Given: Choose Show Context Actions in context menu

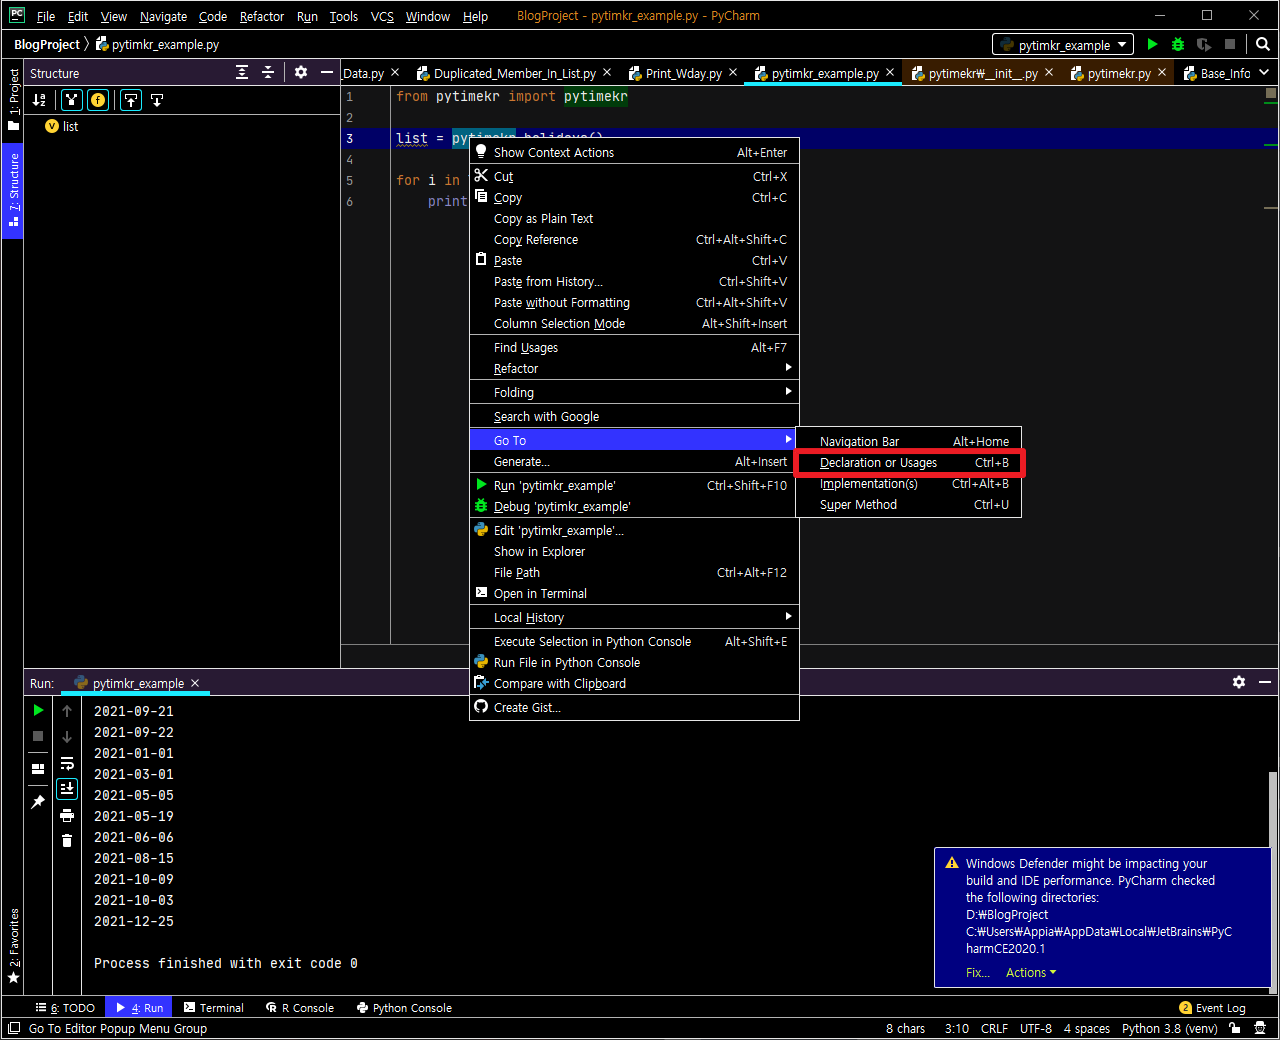Looking at the screenshot, I should pyautogui.click(x=634, y=153).
